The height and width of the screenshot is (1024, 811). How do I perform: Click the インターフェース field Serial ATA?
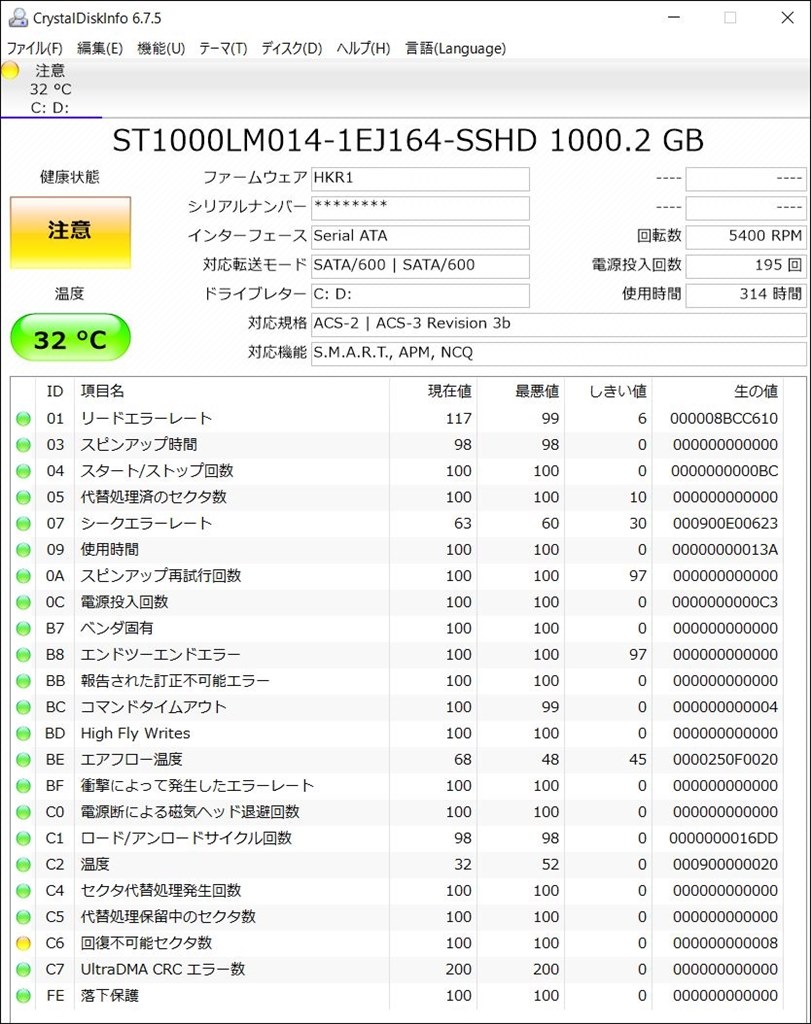[420, 237]
